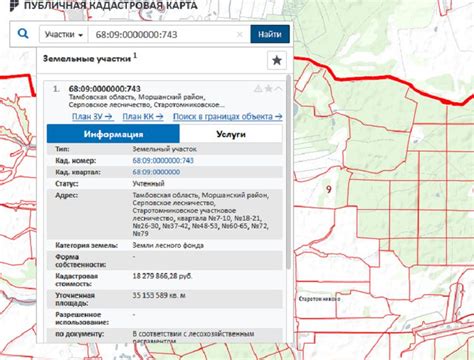Clear the search field with the X
474x360 pixels.
[x=240, y=34]
